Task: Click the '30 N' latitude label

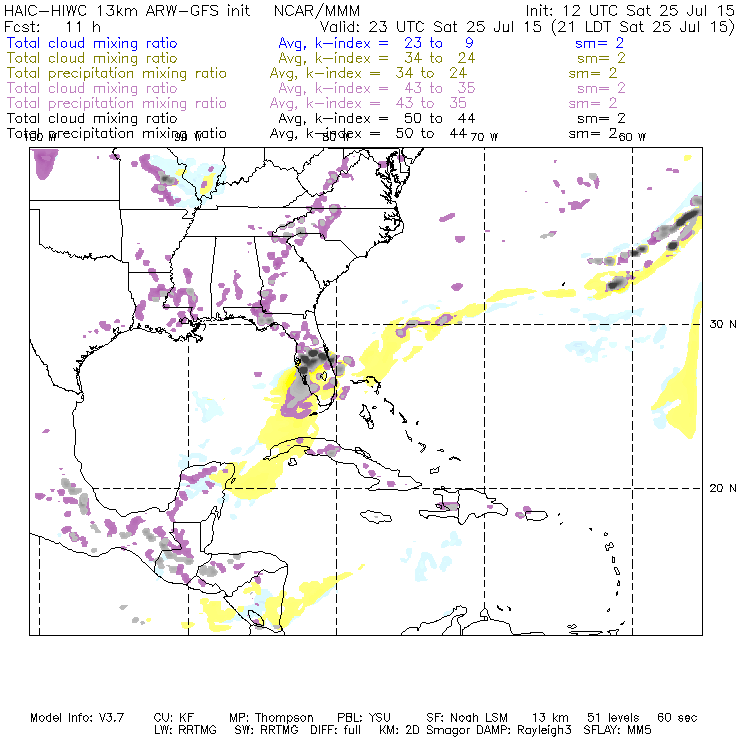Action: pyautogui.click(x=723, y=324)
